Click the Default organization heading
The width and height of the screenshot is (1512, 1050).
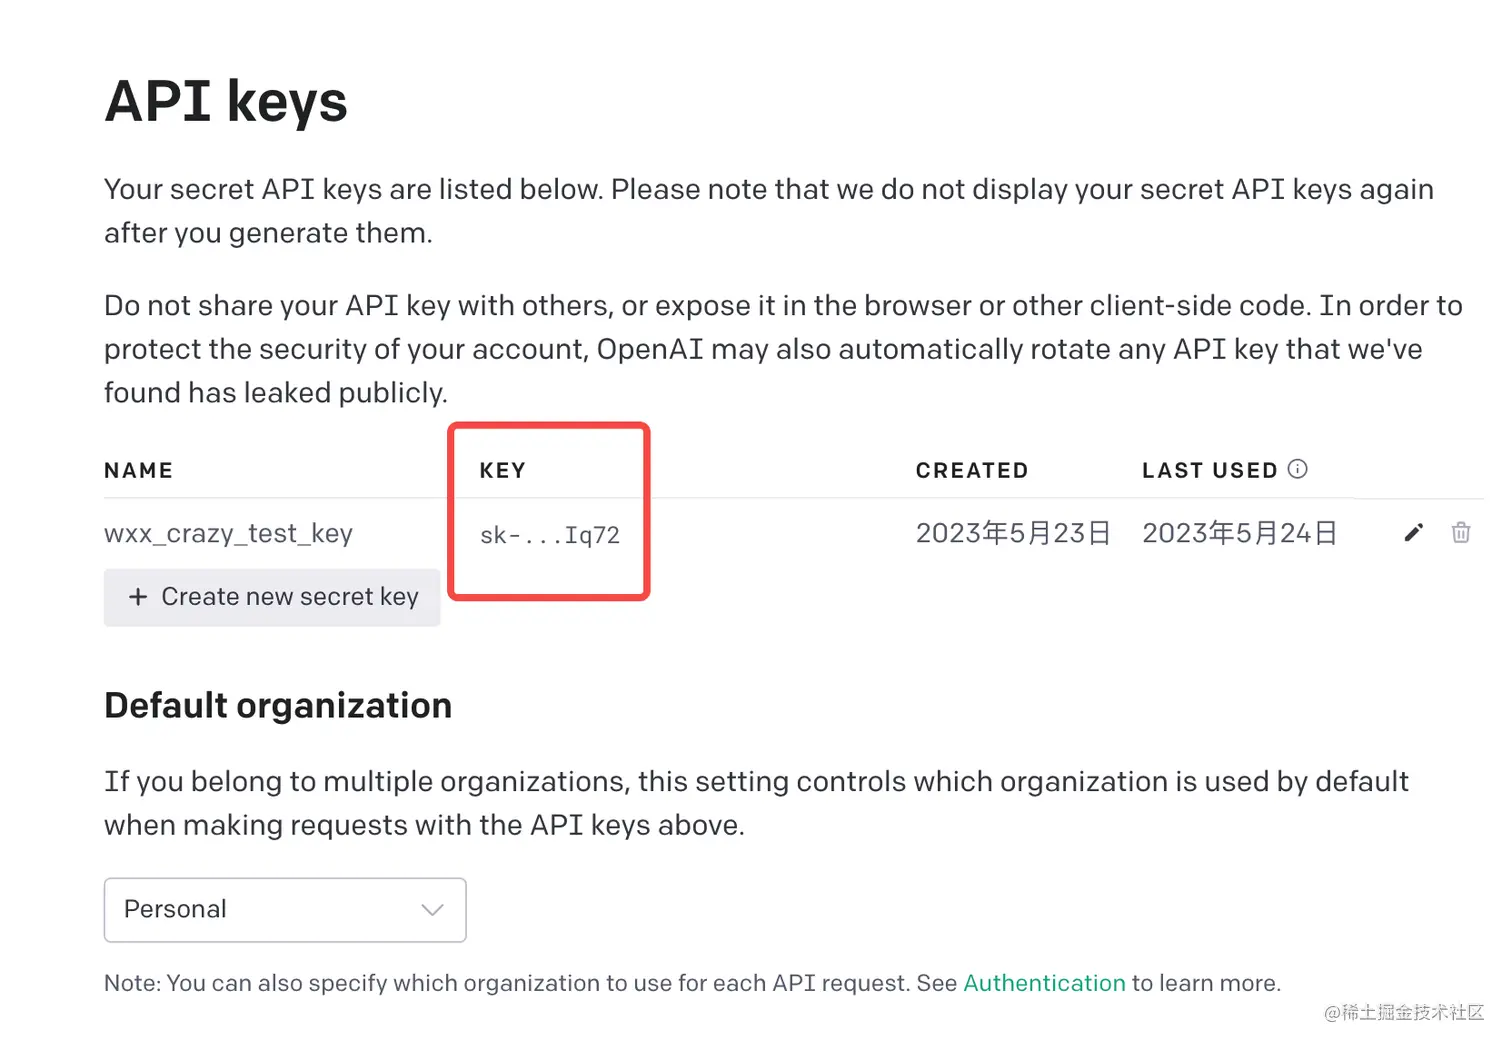point(278,706)
